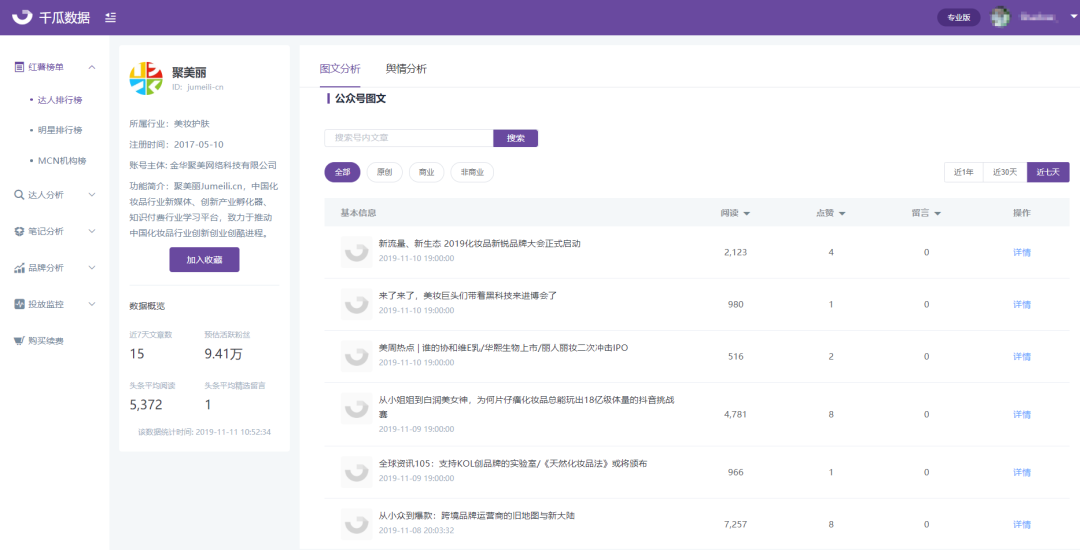
Task: Collapse the 红薯榜单 menu chevron
Action: 92,67
